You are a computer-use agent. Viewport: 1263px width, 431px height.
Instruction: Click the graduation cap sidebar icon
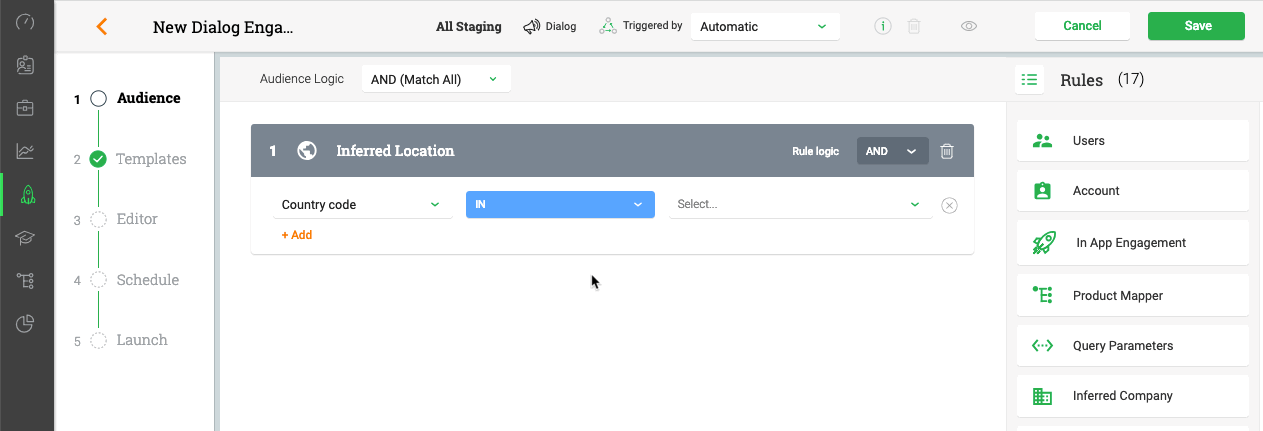pos(27,238)
